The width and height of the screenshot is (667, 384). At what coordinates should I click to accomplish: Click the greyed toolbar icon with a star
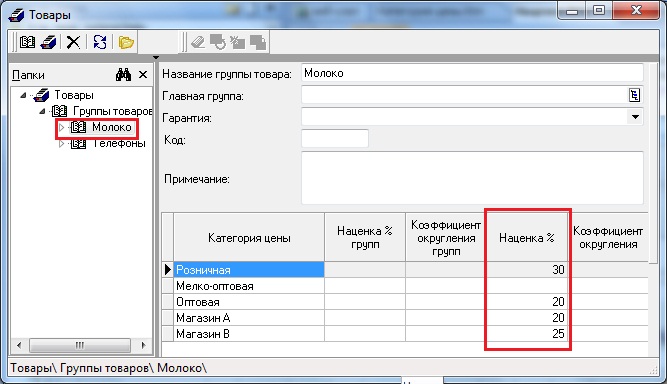(237, 42)
